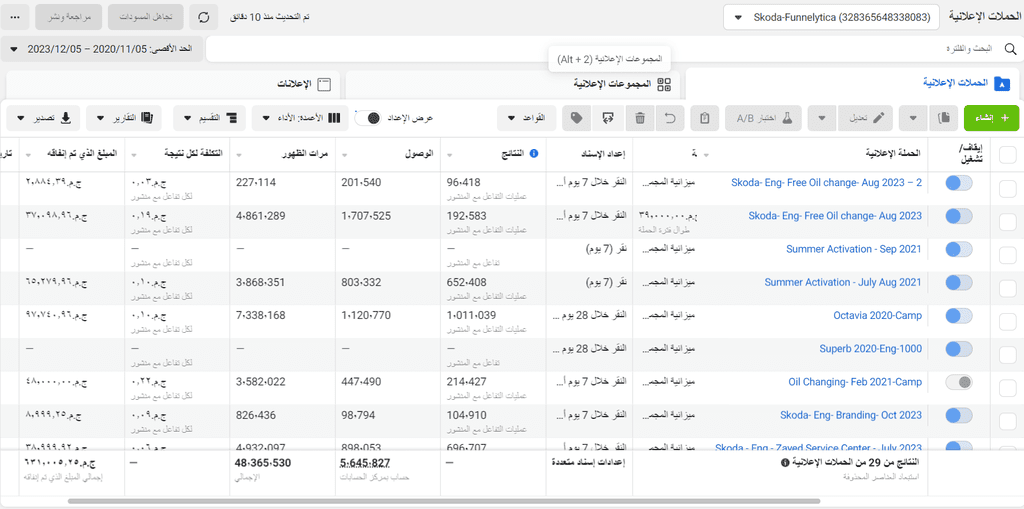
Task: Click the impressions value 7,338,168
Action: [261, 316]
